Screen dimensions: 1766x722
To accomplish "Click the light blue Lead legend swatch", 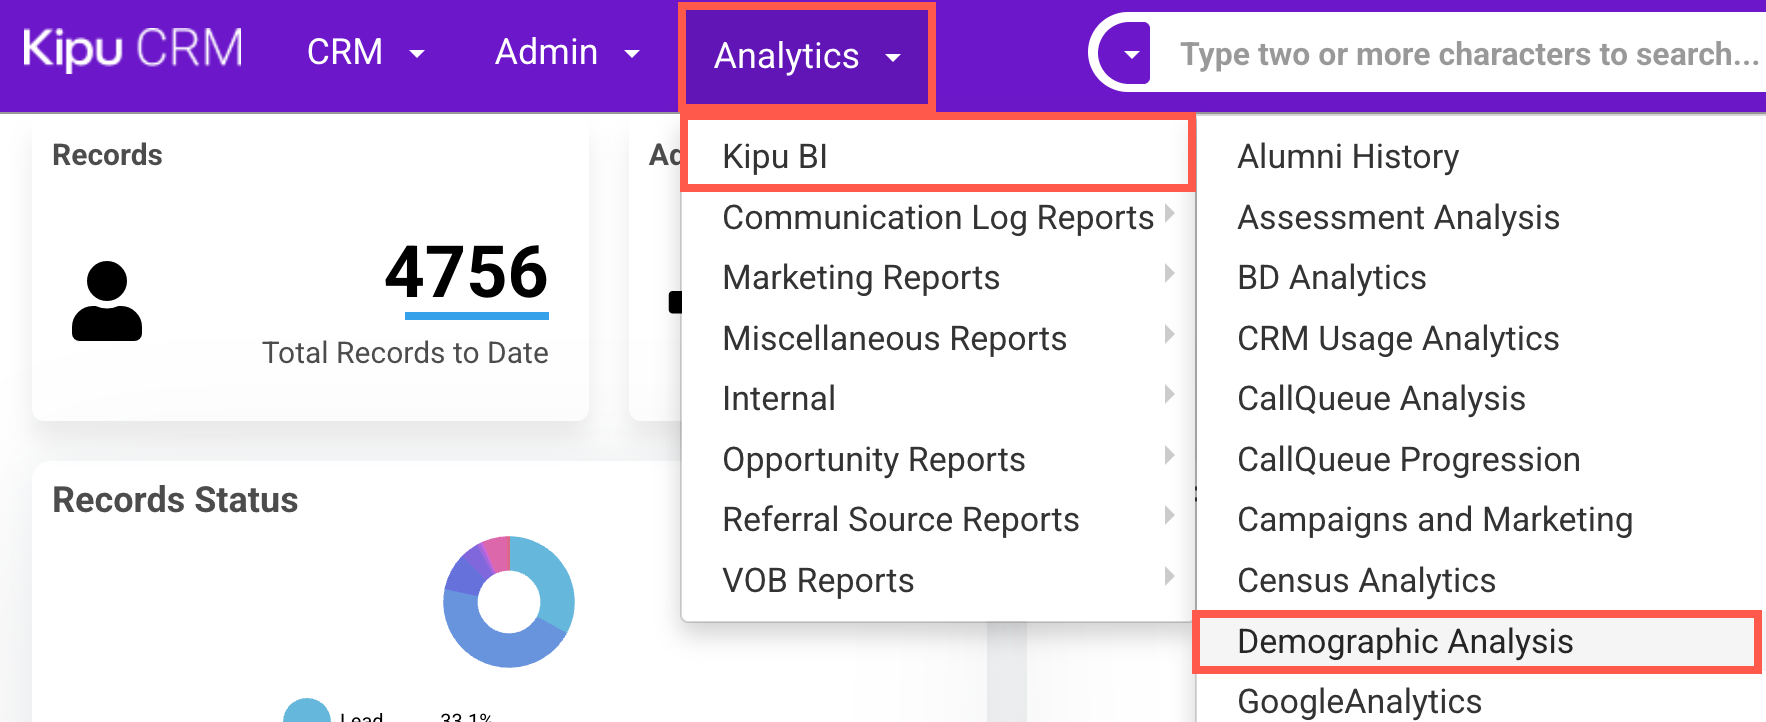I will point(307,713).
